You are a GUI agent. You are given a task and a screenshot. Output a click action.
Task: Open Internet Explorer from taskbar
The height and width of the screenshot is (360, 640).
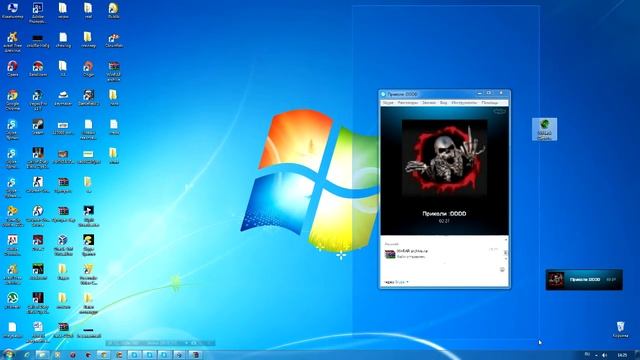point(27,355)
